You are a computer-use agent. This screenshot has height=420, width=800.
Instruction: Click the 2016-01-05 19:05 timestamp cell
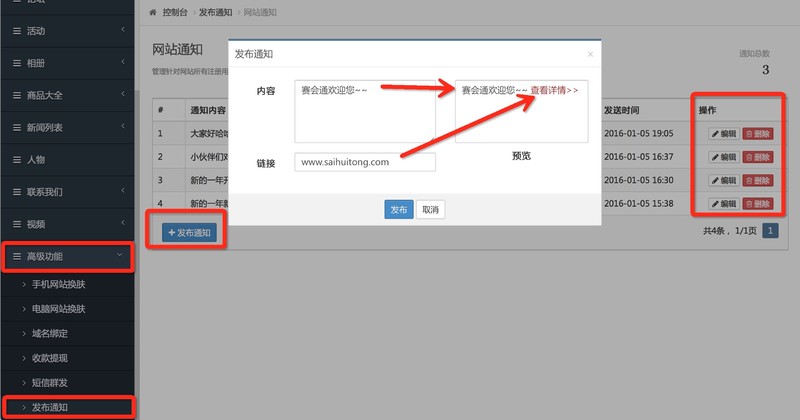639,133
